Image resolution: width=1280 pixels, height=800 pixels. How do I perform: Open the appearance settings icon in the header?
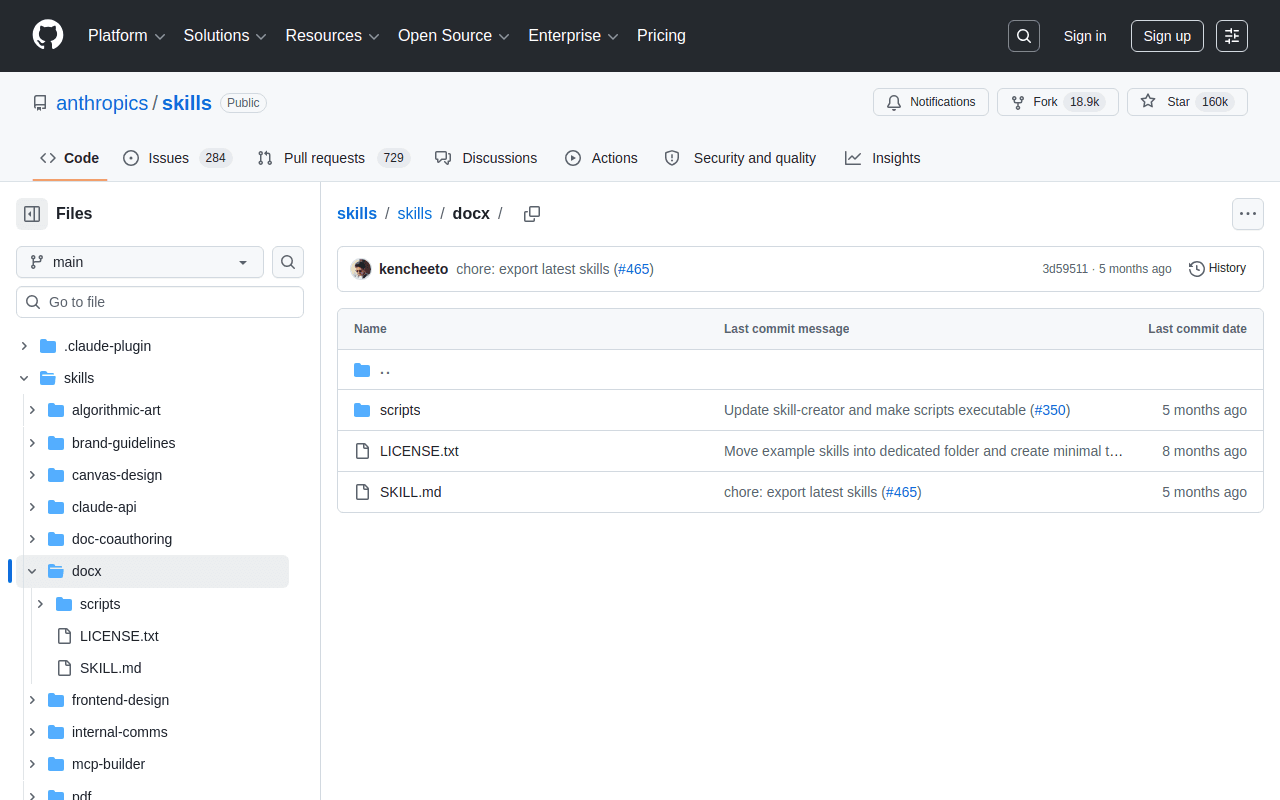[1232, 36]
